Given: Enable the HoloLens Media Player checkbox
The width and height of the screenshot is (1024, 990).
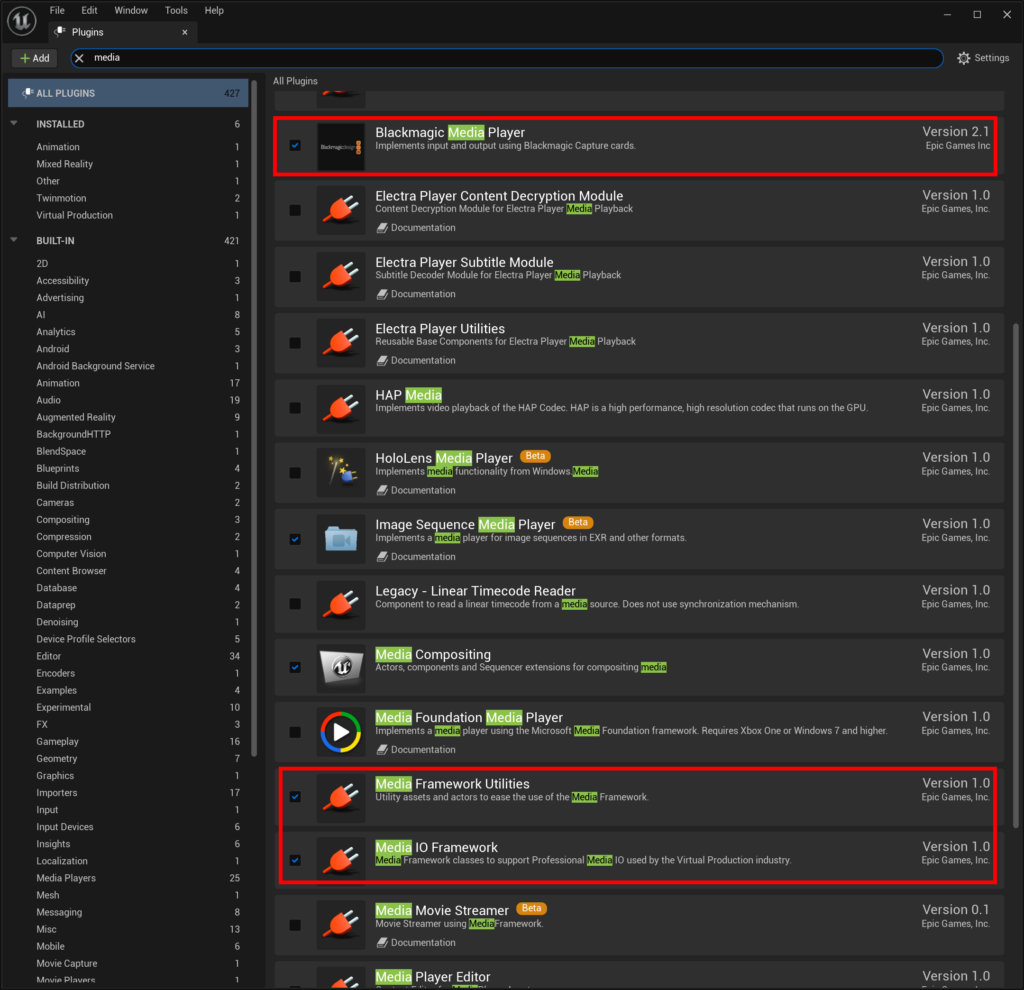Looking at the screenshot, I should [x=295, y=473].
